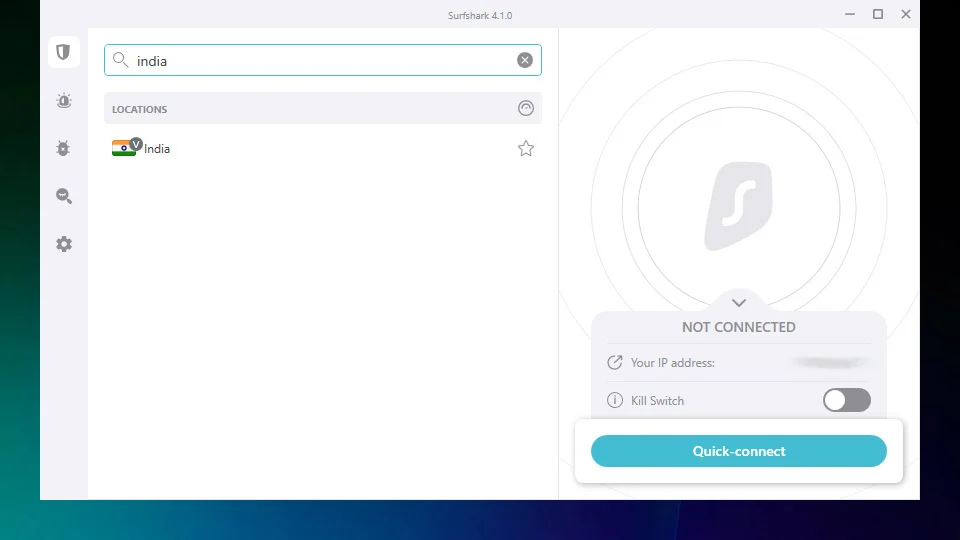
Task: Click the LOCATIONS header label
Action: click(140, 110)
